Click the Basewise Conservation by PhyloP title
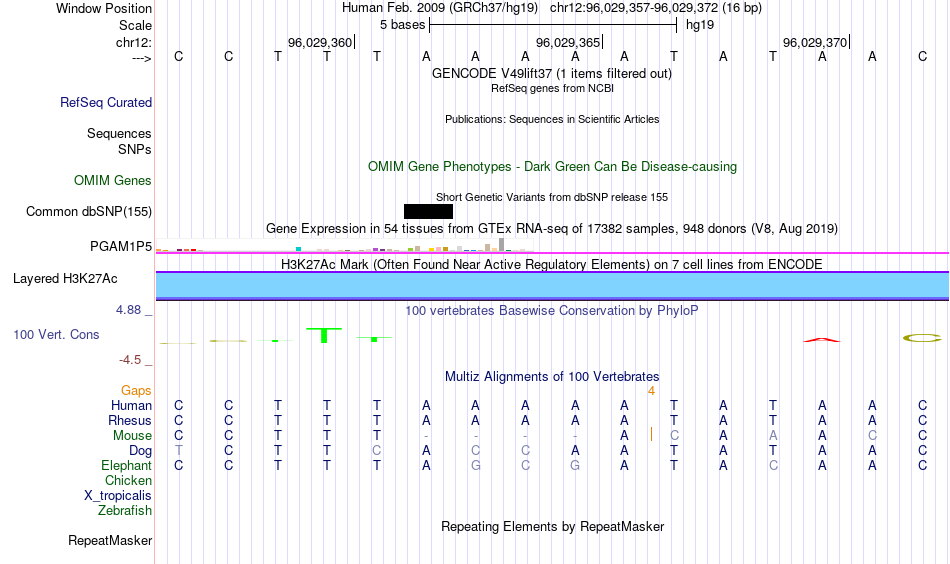The height and width of the screenshot is (564, 950). click(552, 311)
